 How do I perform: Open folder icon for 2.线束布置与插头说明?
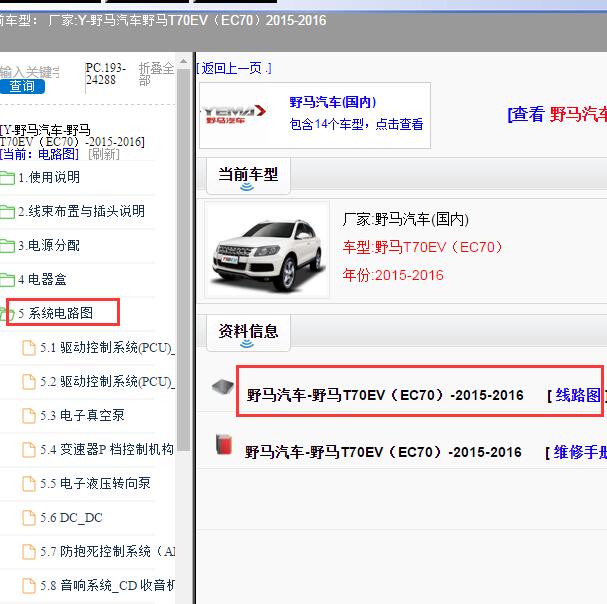pyautogui.click(x=7, y=212)
